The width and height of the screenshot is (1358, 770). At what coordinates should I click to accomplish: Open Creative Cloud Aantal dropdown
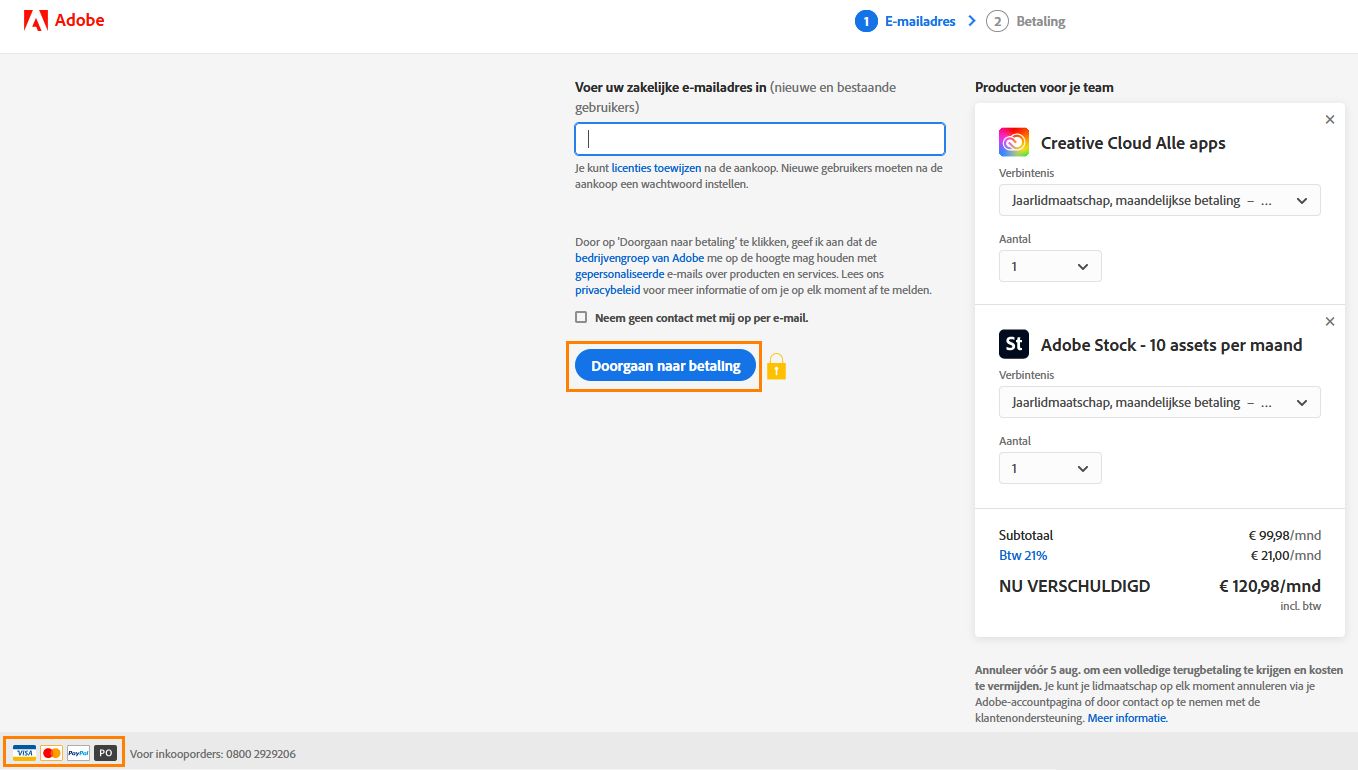pos(1050,266)
